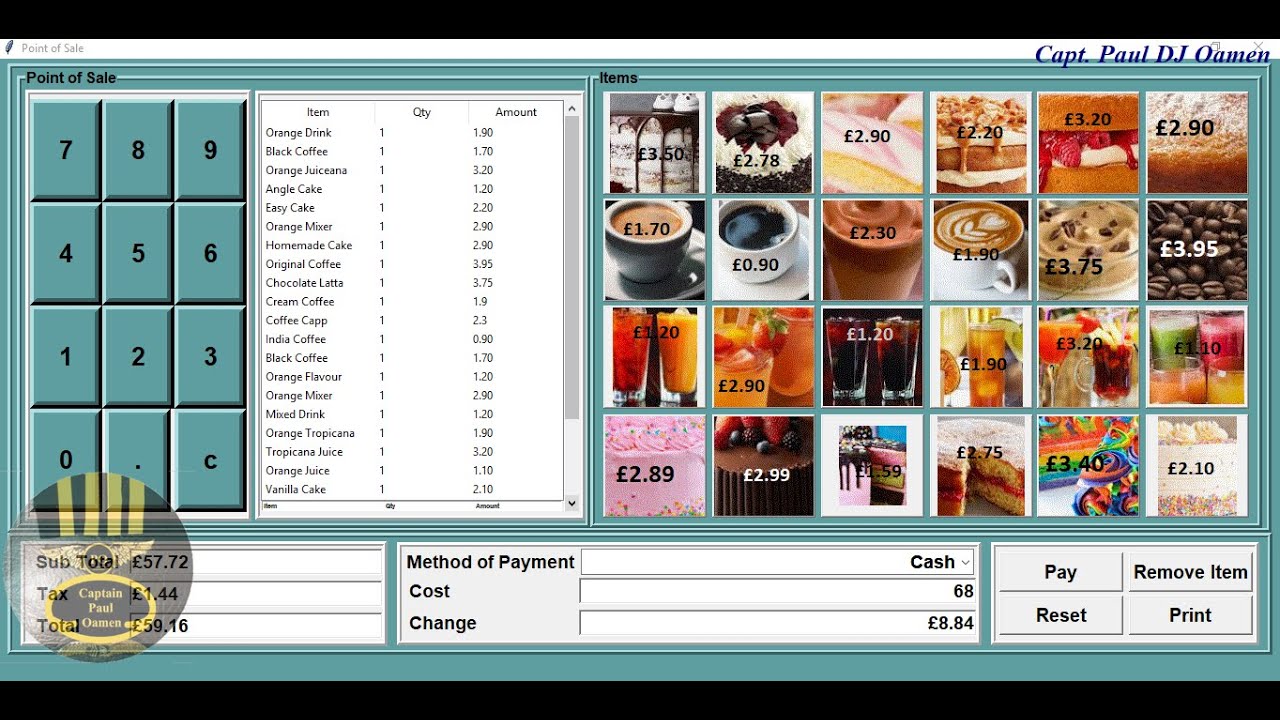This screenshot has width=1280, height=720.
Task: Click the Change amount field
Action: point(777,623)
